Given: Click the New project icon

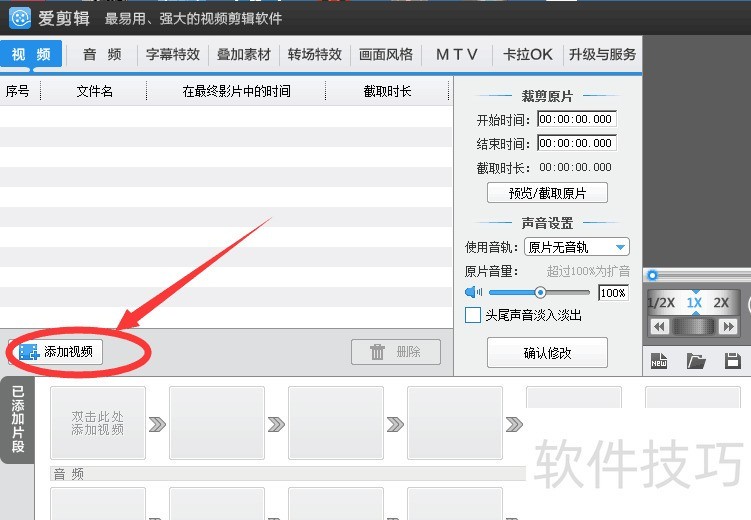Looking at the screenshot, I should tap(658, 361).
